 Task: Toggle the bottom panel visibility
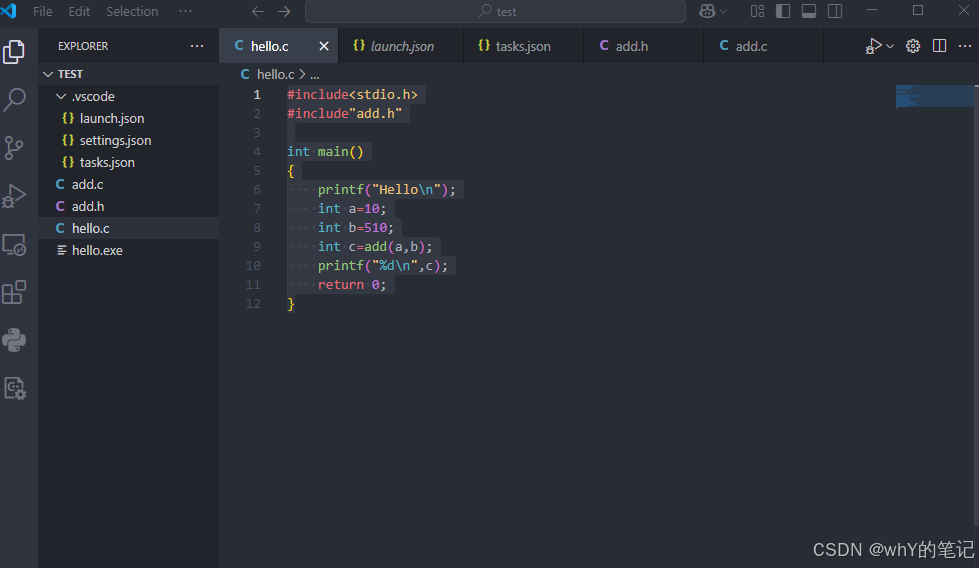click(809, 11)
